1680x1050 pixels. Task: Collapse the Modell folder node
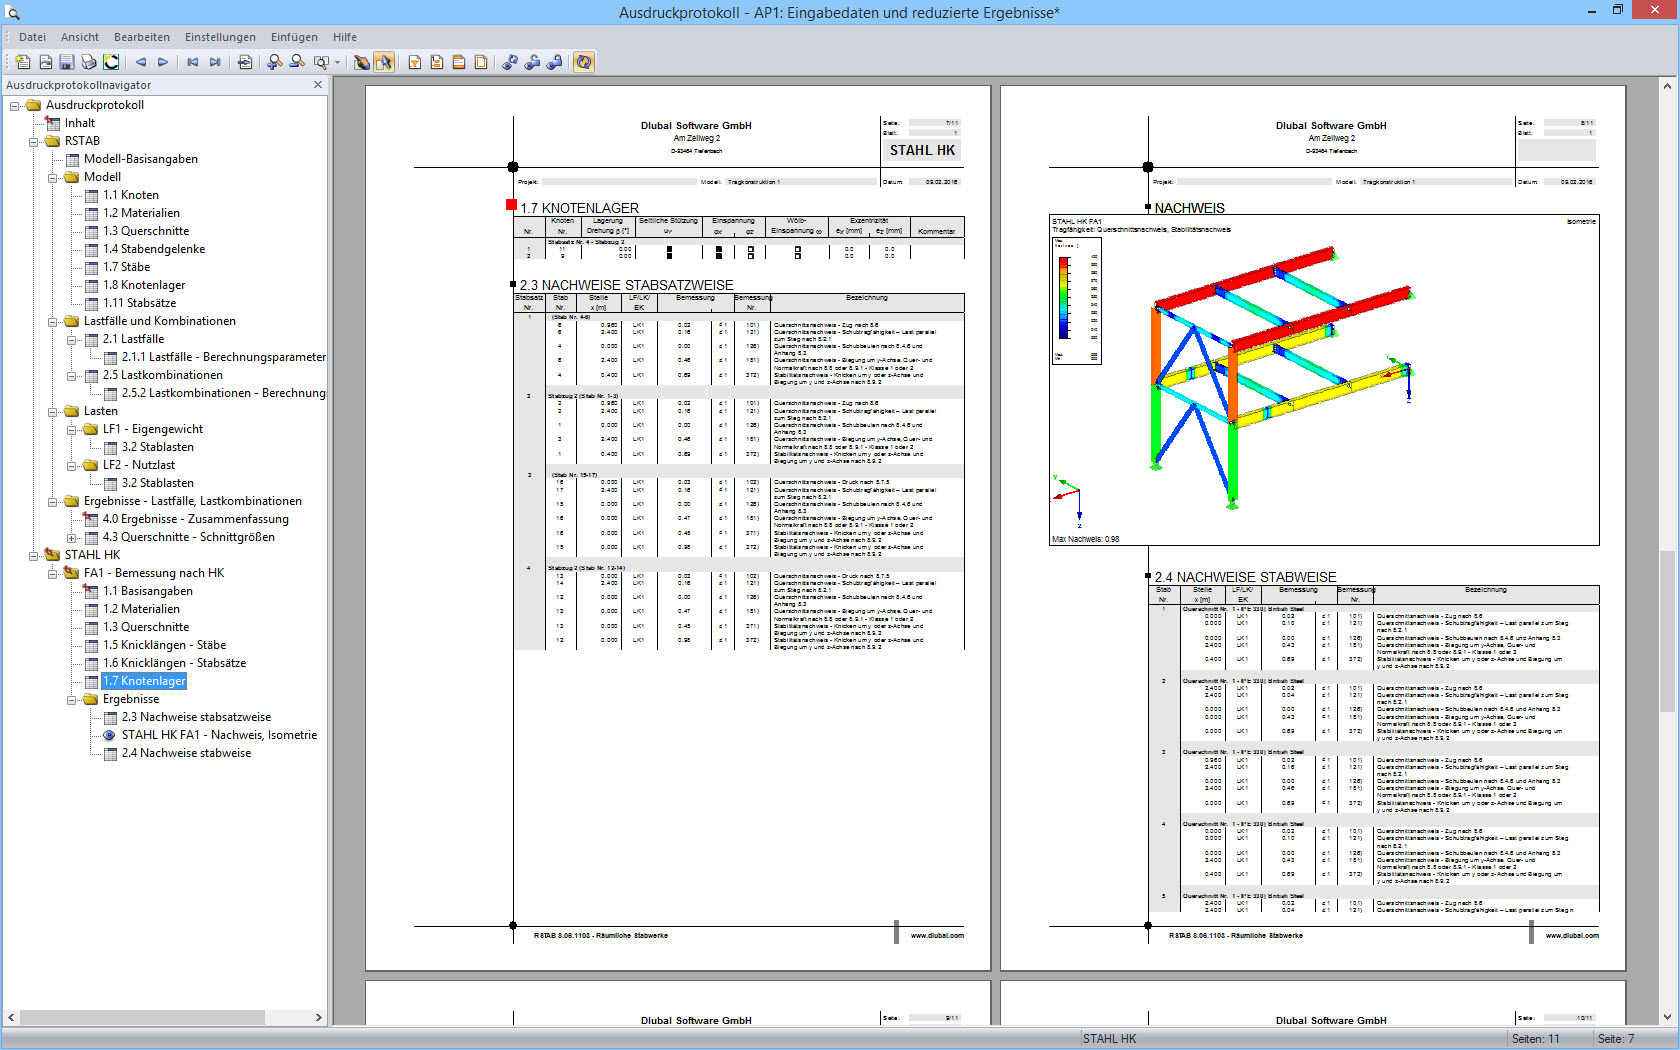coord(53,177)
